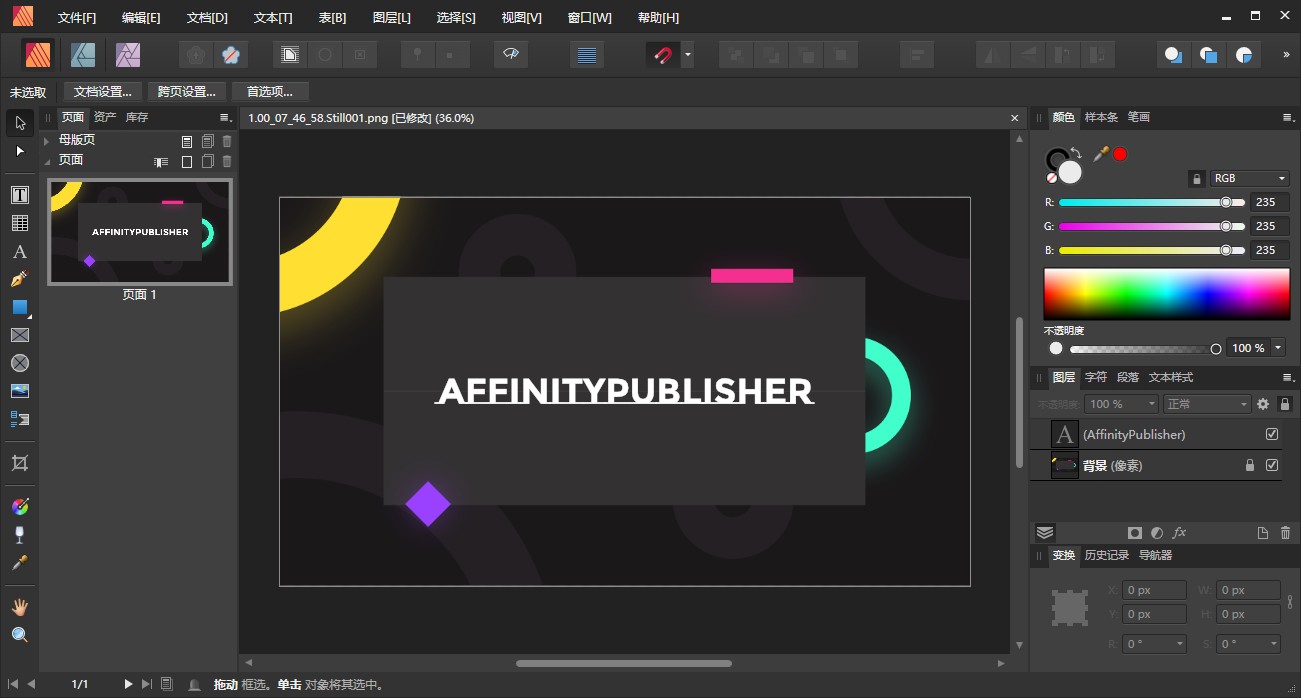Select the Zoom magnifier tool
Image resolution: width=1301 pixels, height=698 pixels.
coord(20,635)
